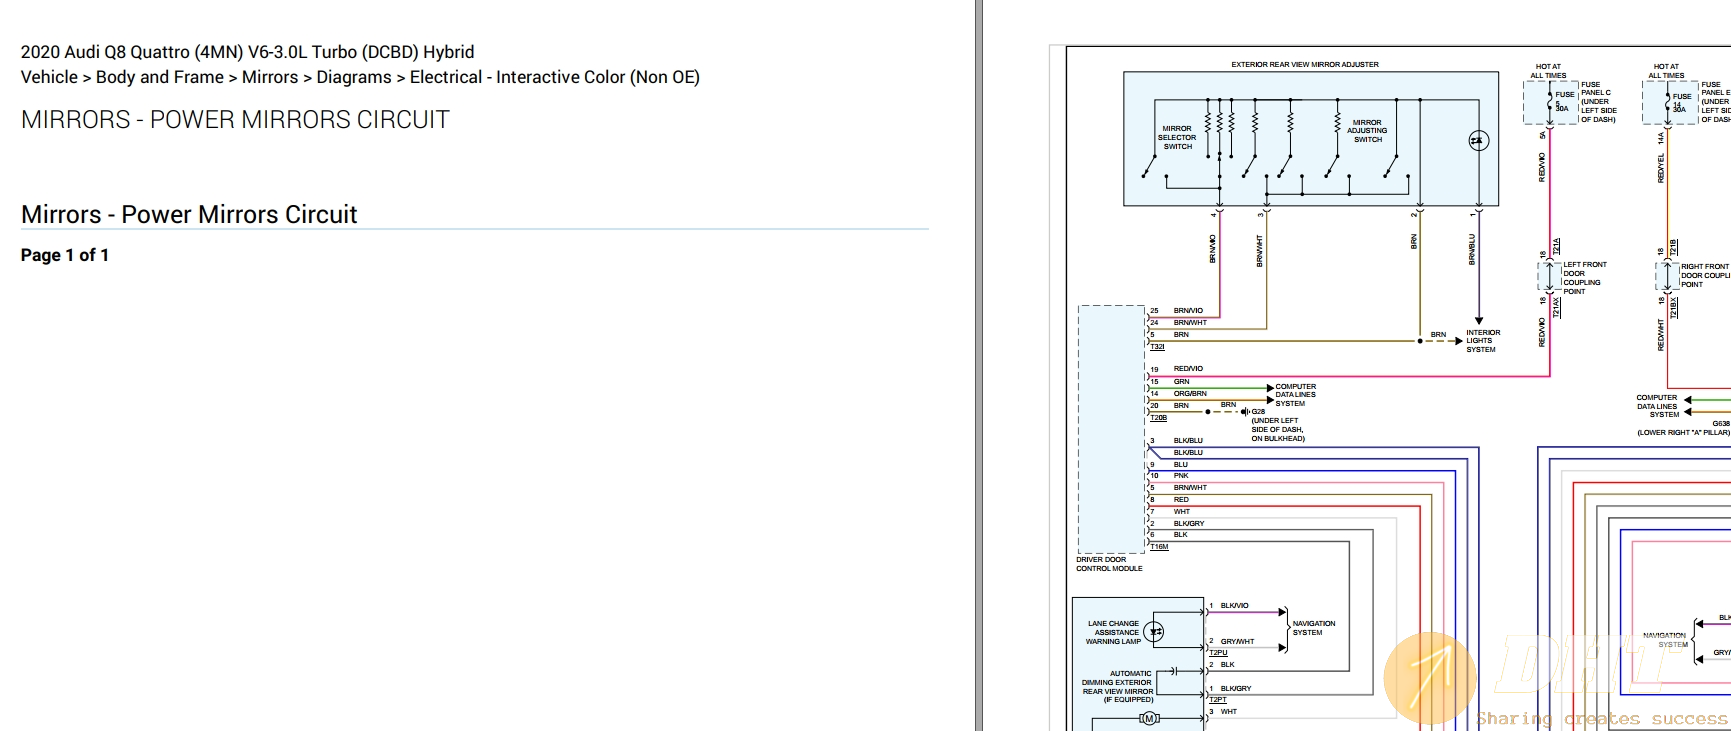1731x731 pixels.
Task: Click the T21AX connector label
Action: (1557, 308)
